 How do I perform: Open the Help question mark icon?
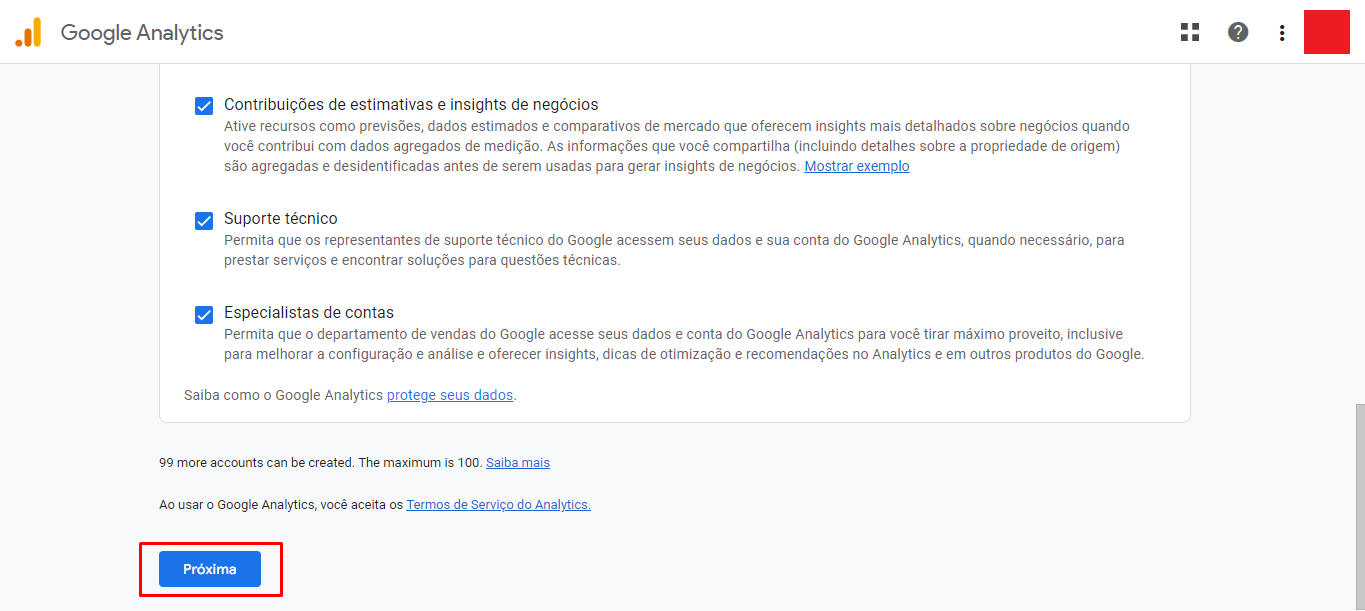[1238, 32]
